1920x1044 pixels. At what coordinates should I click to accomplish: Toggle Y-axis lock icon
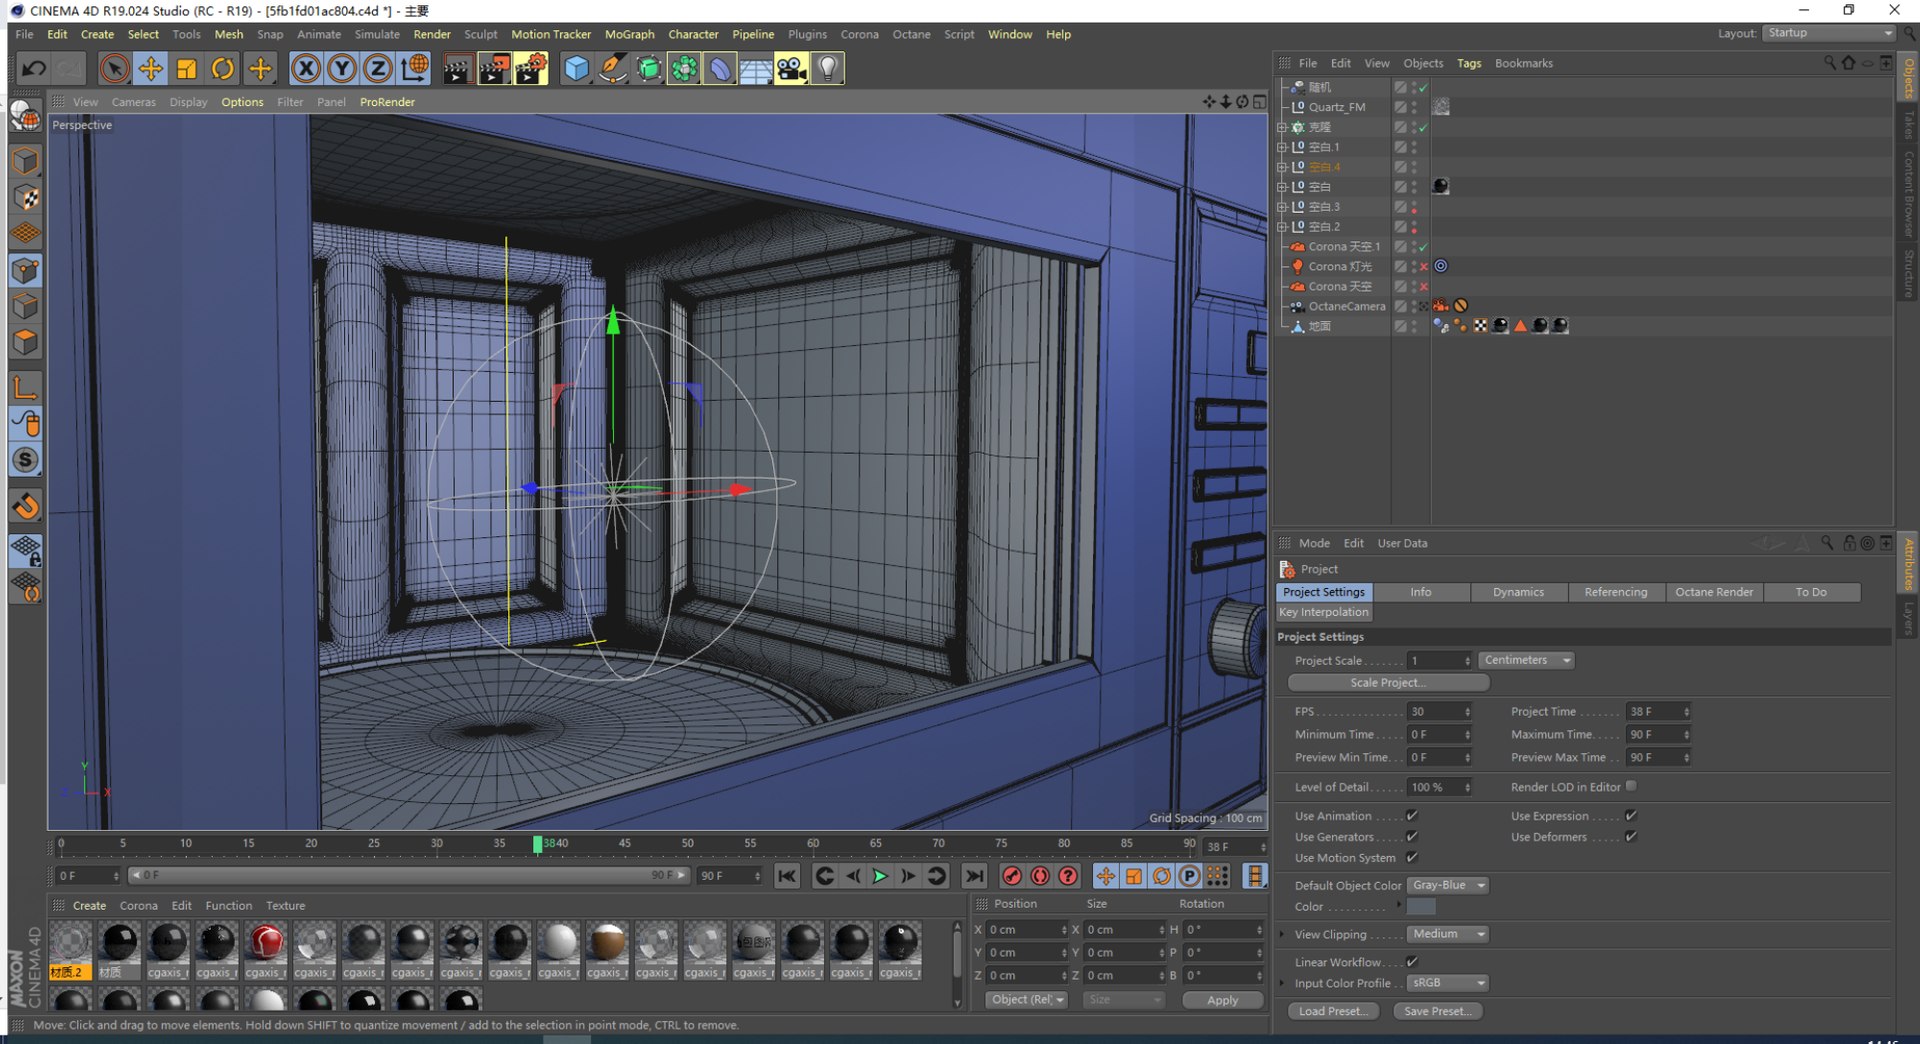coord(342,69)
